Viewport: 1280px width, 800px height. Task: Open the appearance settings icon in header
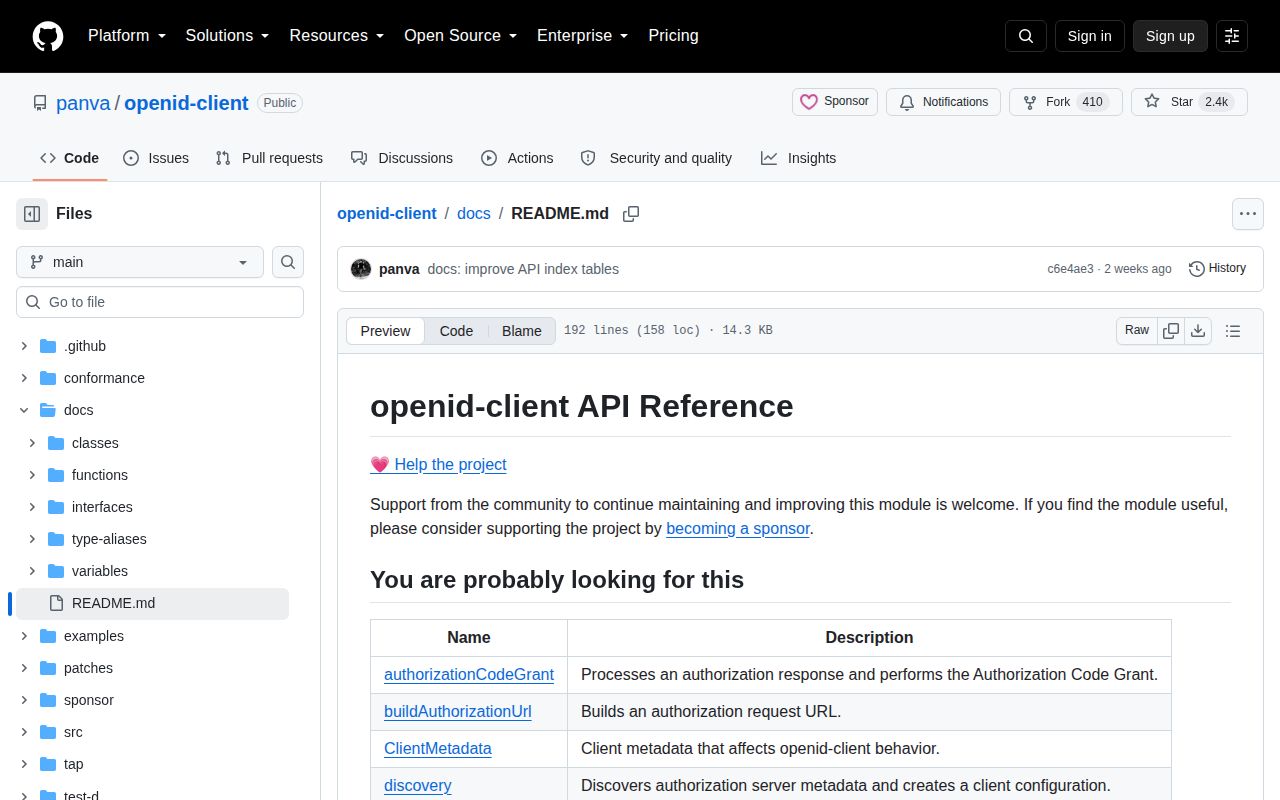(x=1232, y=36)
